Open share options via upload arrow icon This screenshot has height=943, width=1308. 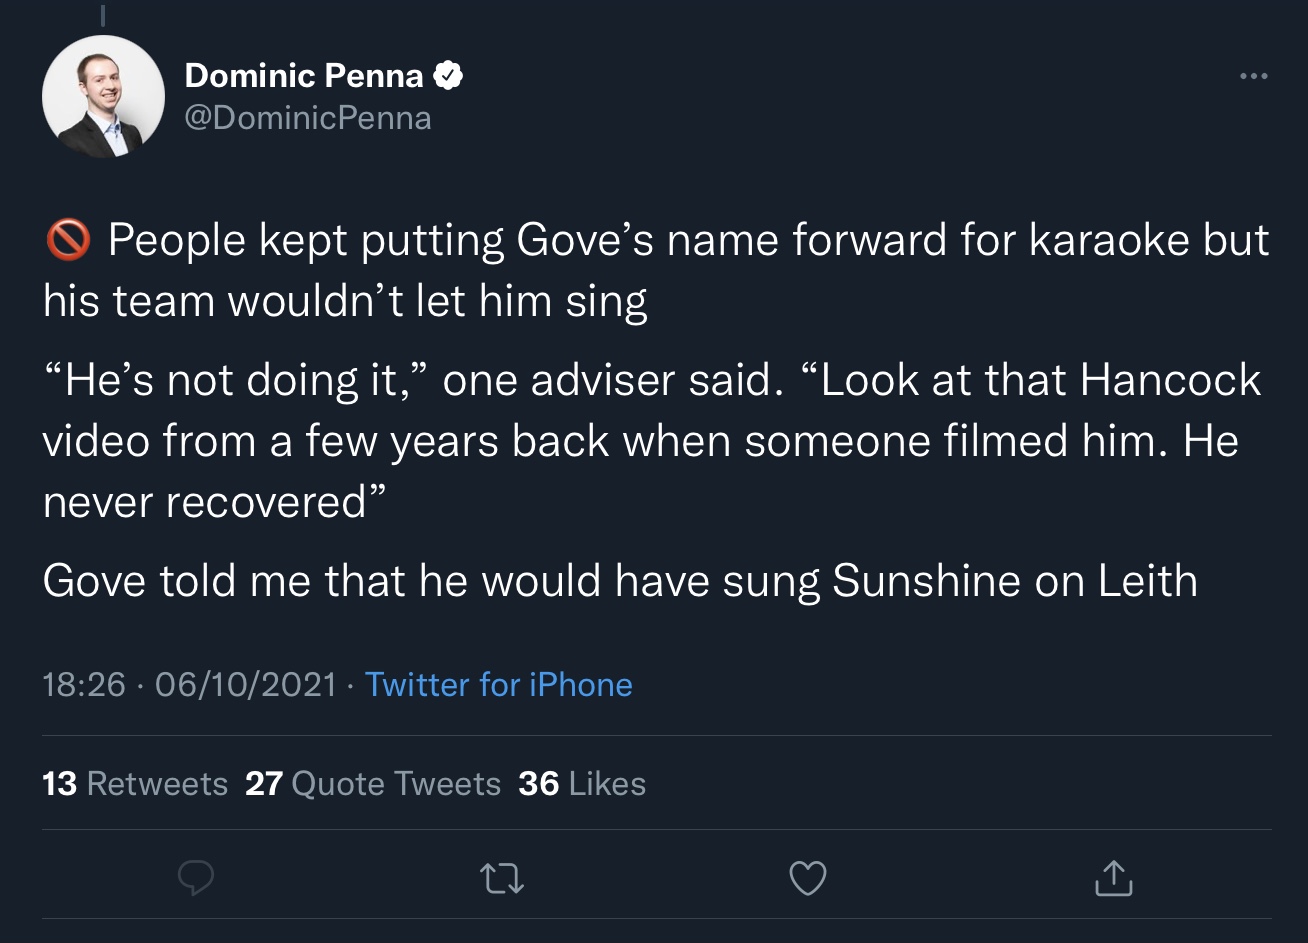[1113, 877]
